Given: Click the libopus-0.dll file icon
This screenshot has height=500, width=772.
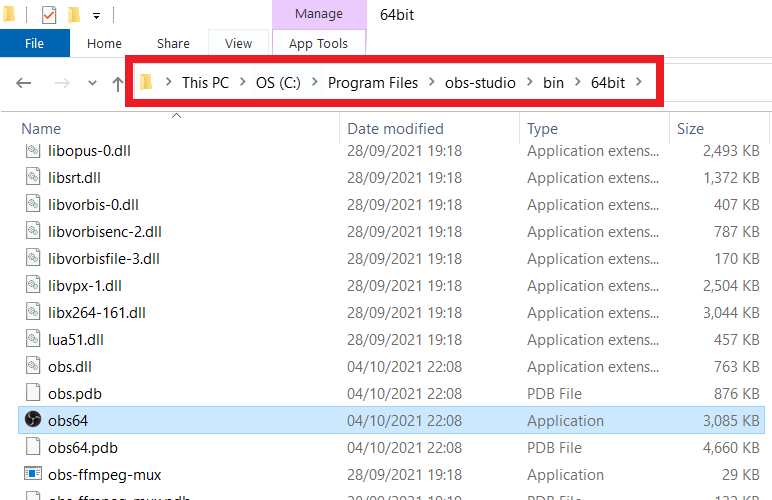Looking at the screenshot, I should 32,151.
